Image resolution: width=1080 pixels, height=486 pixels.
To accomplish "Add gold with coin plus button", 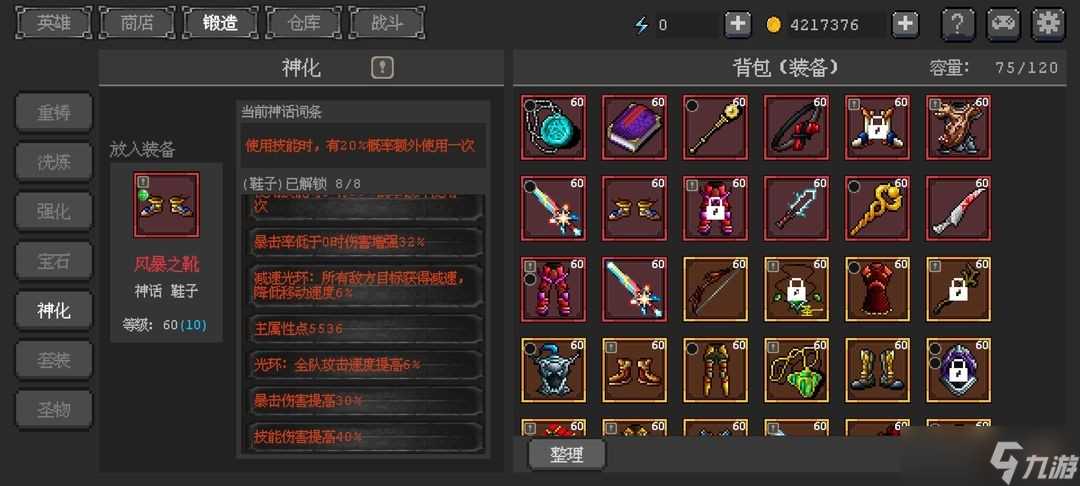I will point(905,25).
